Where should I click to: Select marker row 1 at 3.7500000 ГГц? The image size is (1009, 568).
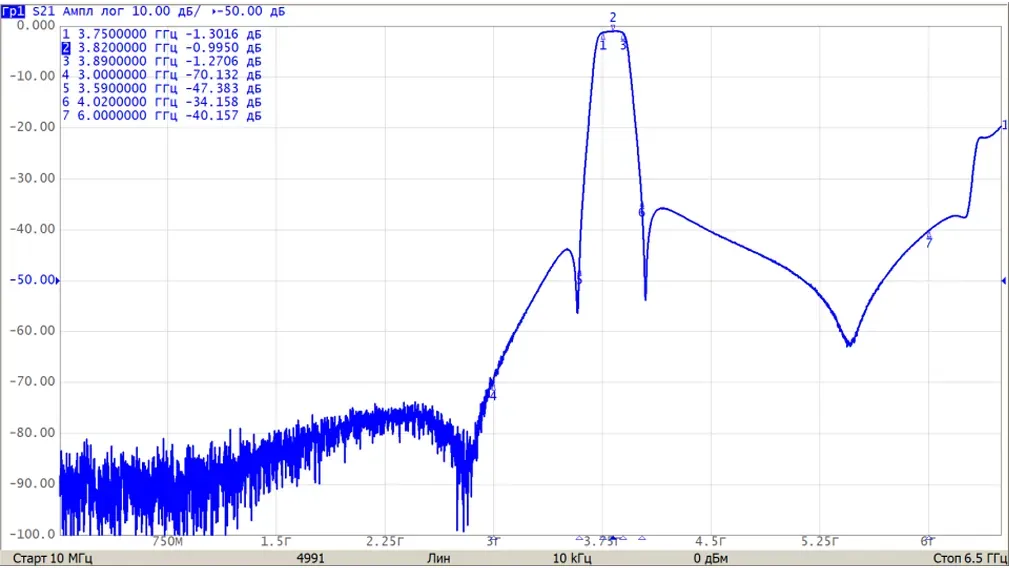click(162, 34)
